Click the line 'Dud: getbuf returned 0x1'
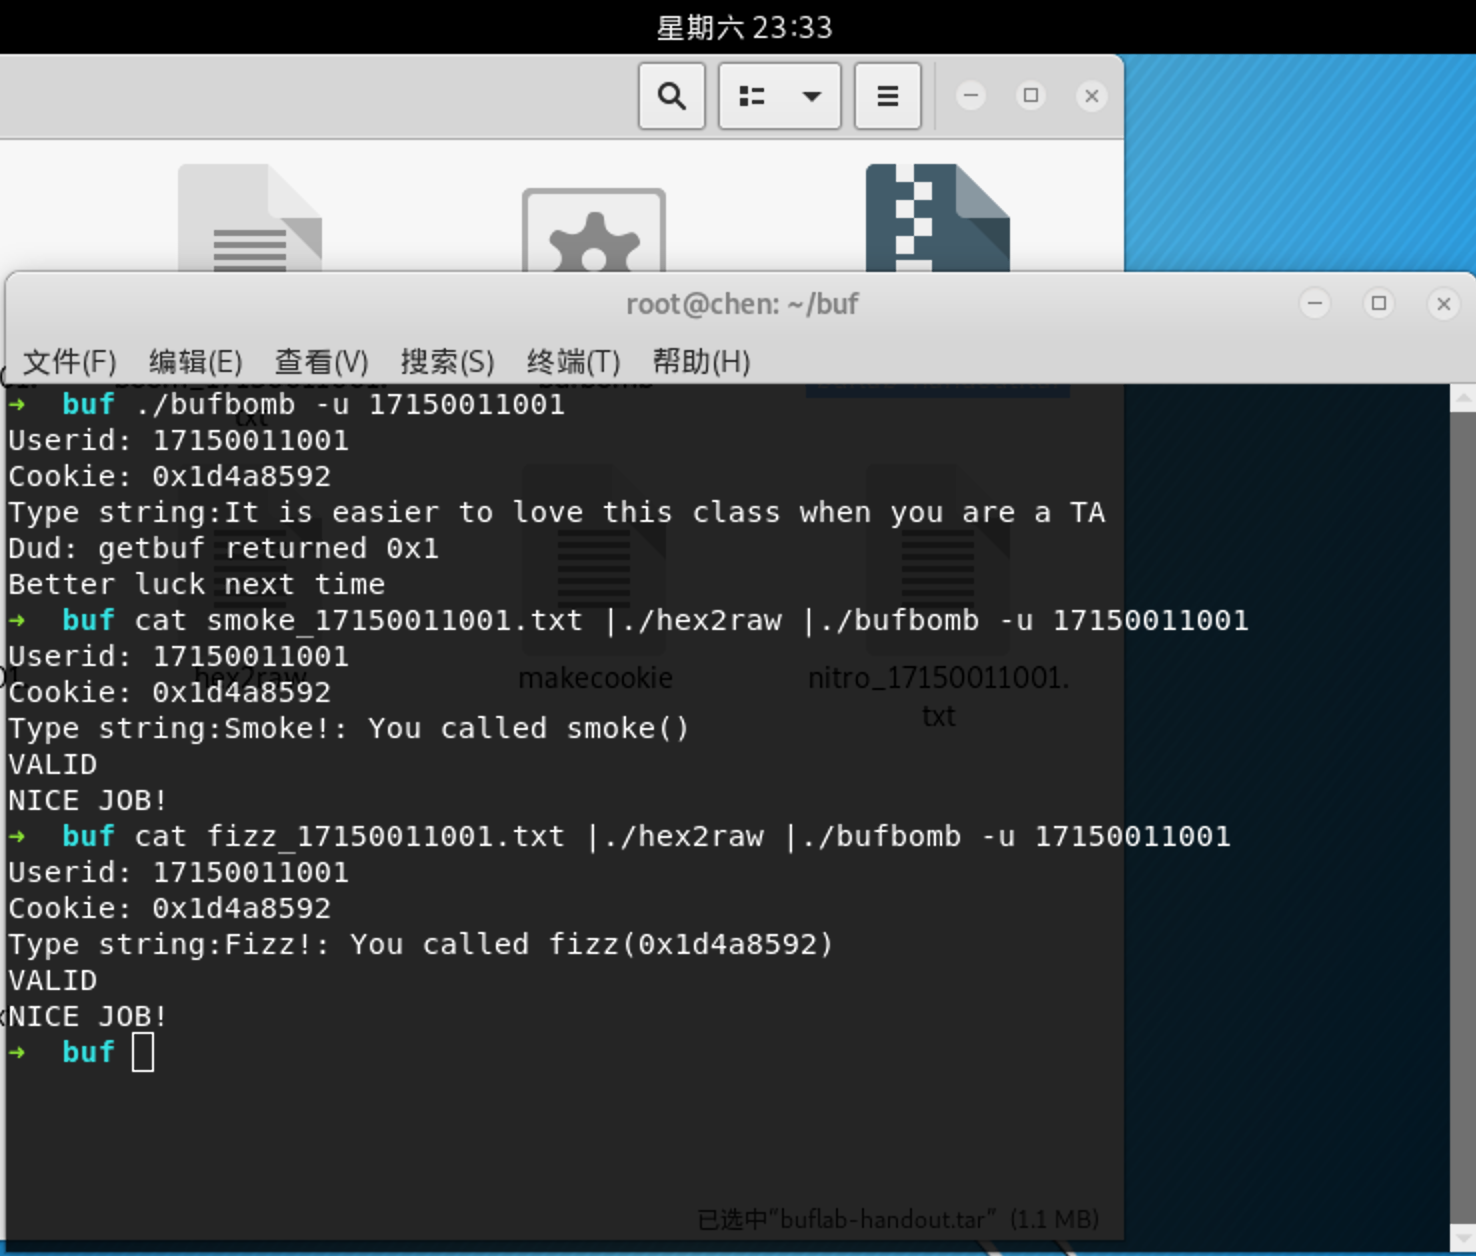Image resolution: width=1476 pixels, height=1256 pixels. (223, 548)
